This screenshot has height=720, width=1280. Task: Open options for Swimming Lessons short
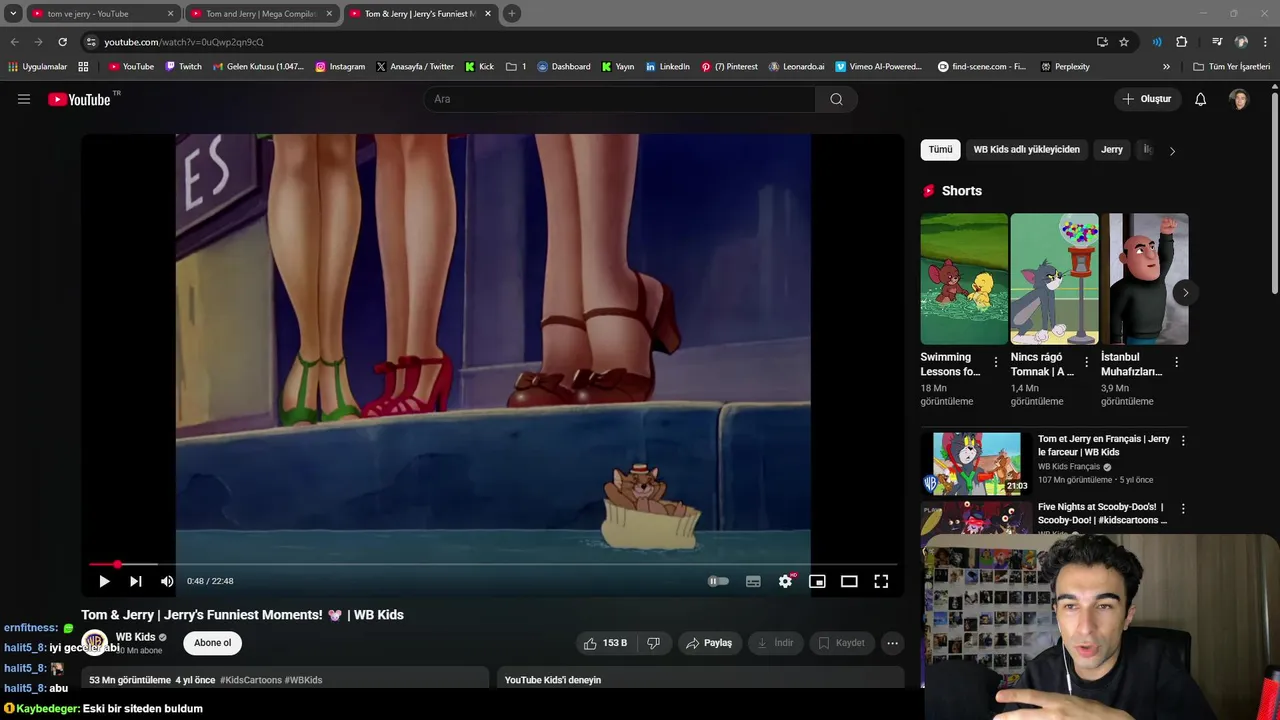[995, 362]
